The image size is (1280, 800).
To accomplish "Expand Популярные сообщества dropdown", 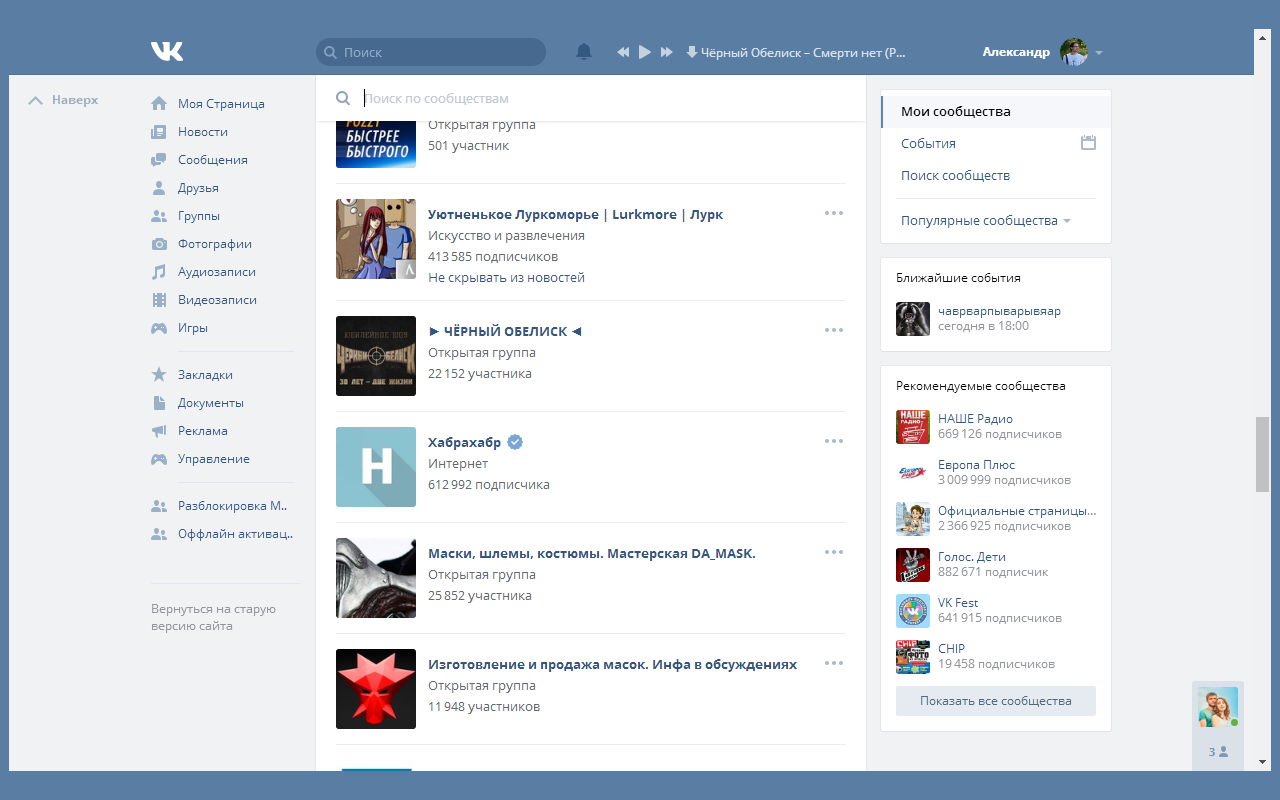I will coord(985,220).
